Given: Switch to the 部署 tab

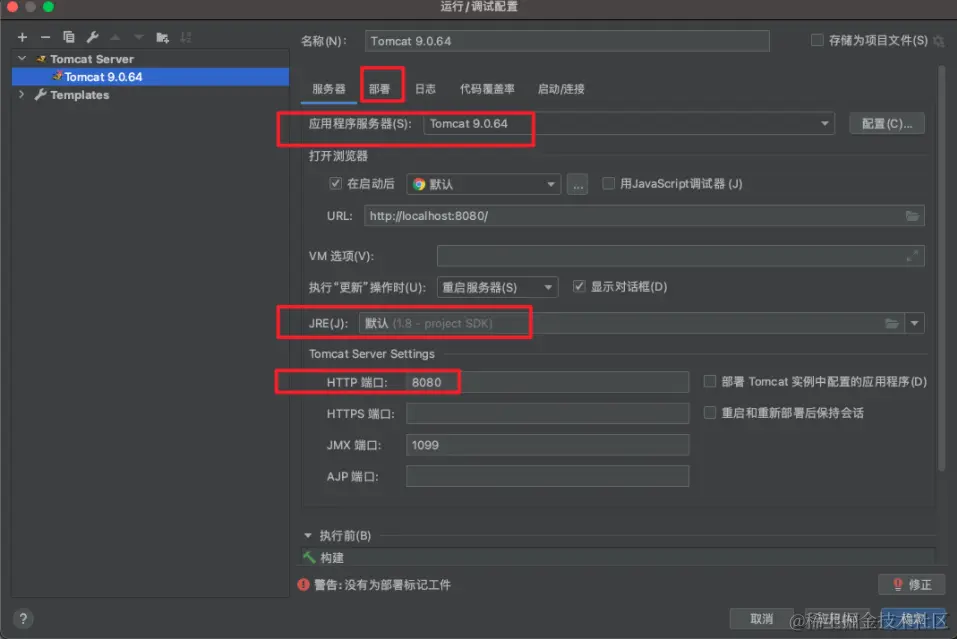Looking at the screenshot, I should (379, 89).
